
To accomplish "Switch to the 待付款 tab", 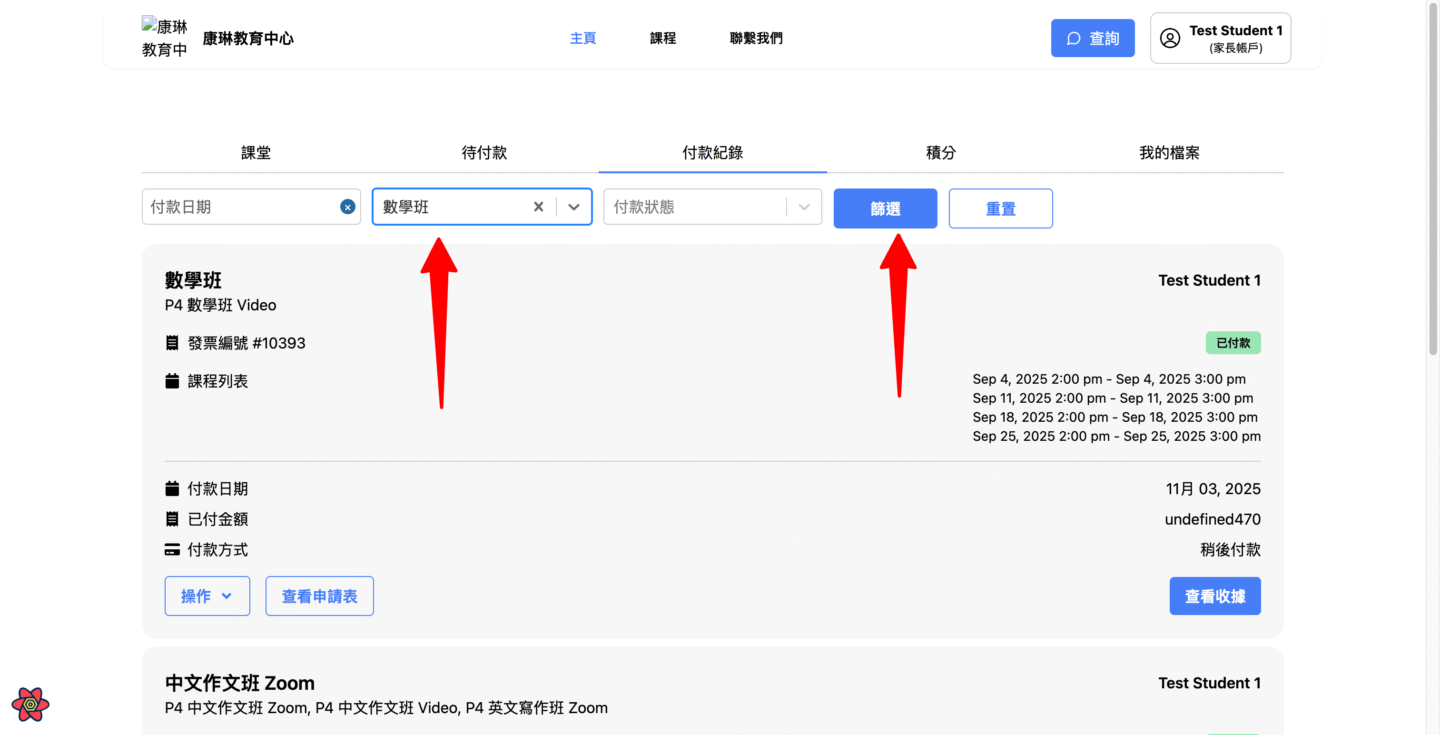I will tap(484, 153).
